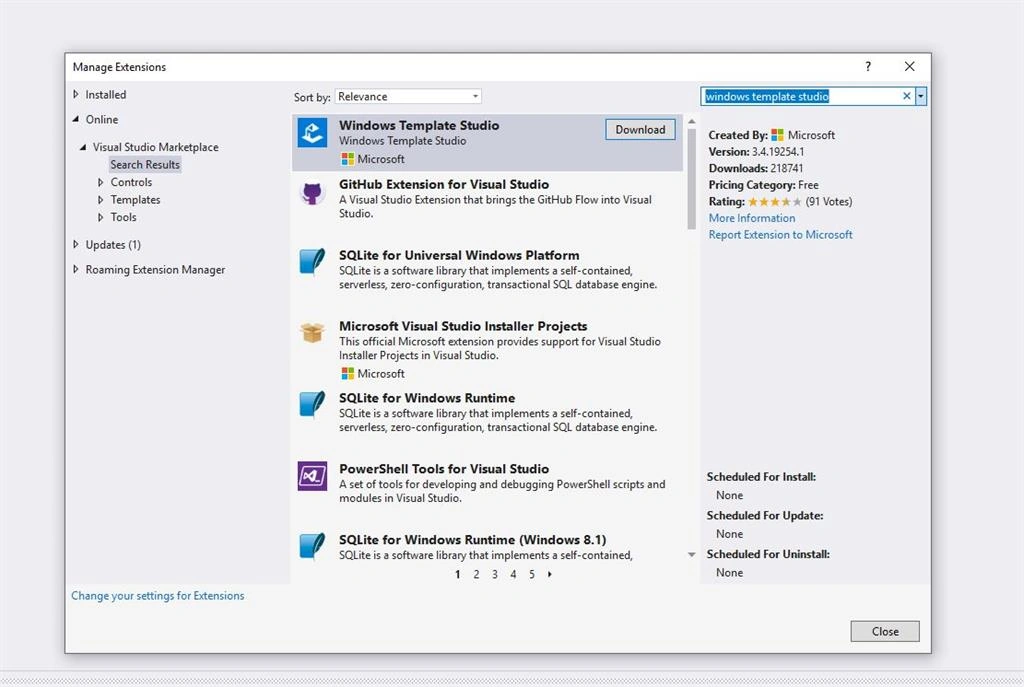Screen dimensions: 1024x687
Task: Go to results page 2
Action: click(476, 575)
